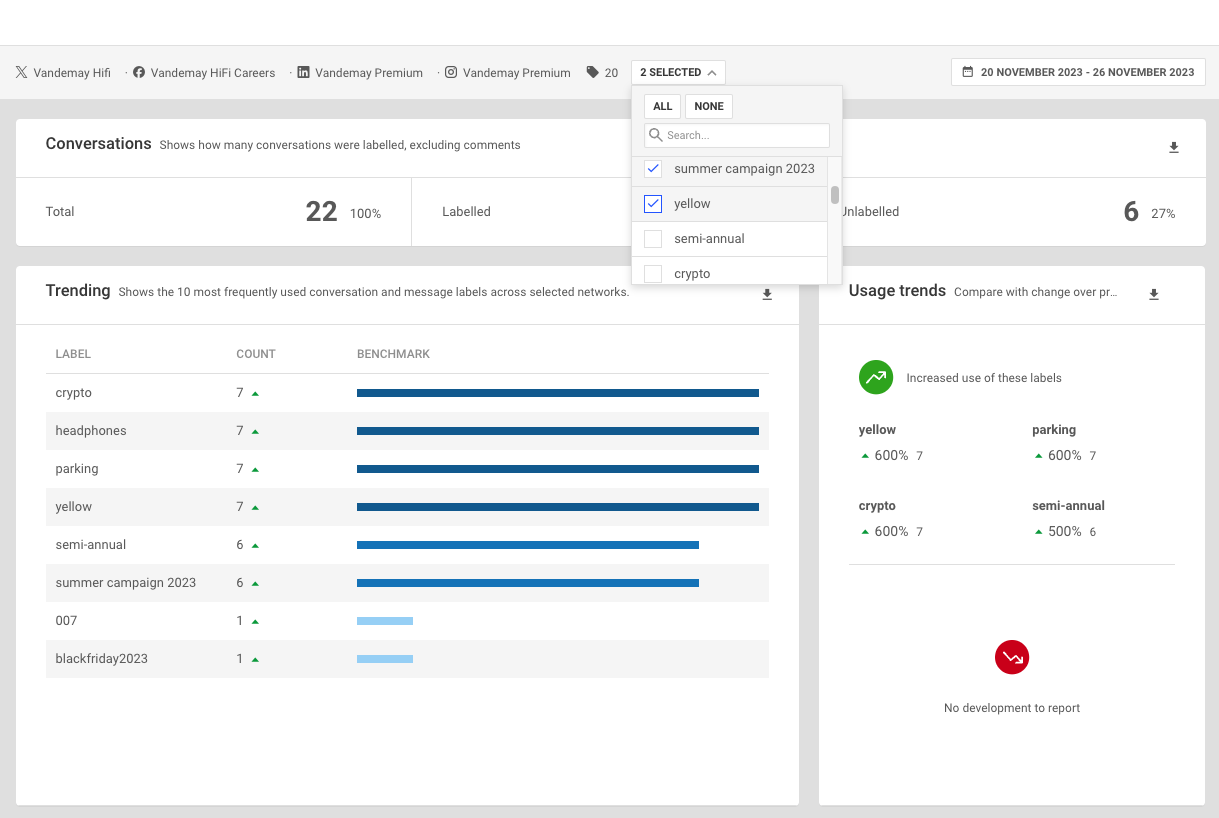Click the Vandemay HiFi Careers account name

point(213,73)
